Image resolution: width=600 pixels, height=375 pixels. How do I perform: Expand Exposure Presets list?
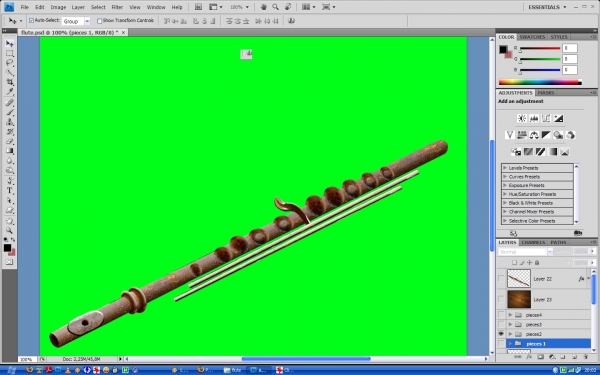point(505,186)
